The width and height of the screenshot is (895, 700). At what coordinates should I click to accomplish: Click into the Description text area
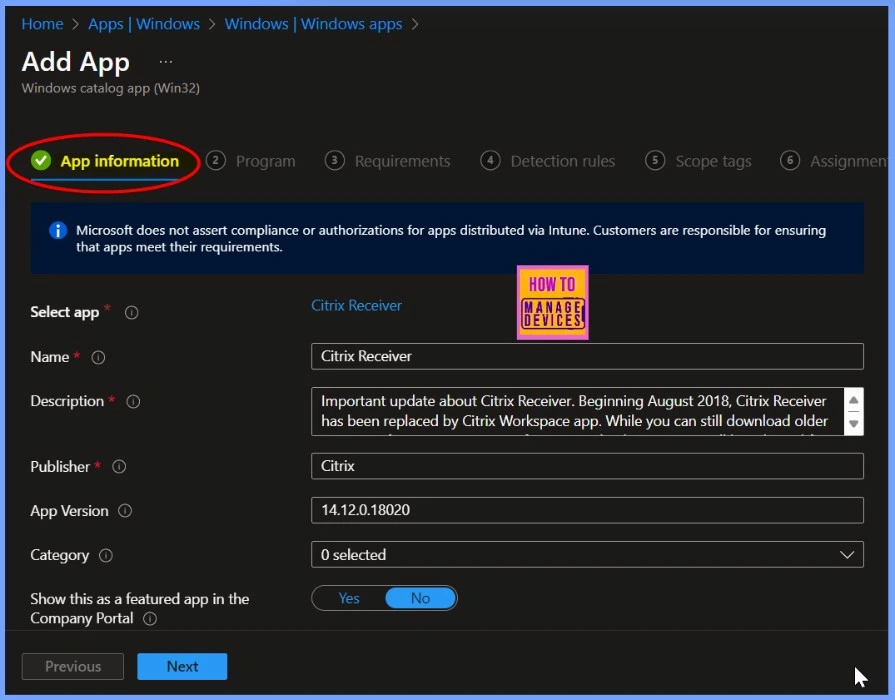point(577,411)
